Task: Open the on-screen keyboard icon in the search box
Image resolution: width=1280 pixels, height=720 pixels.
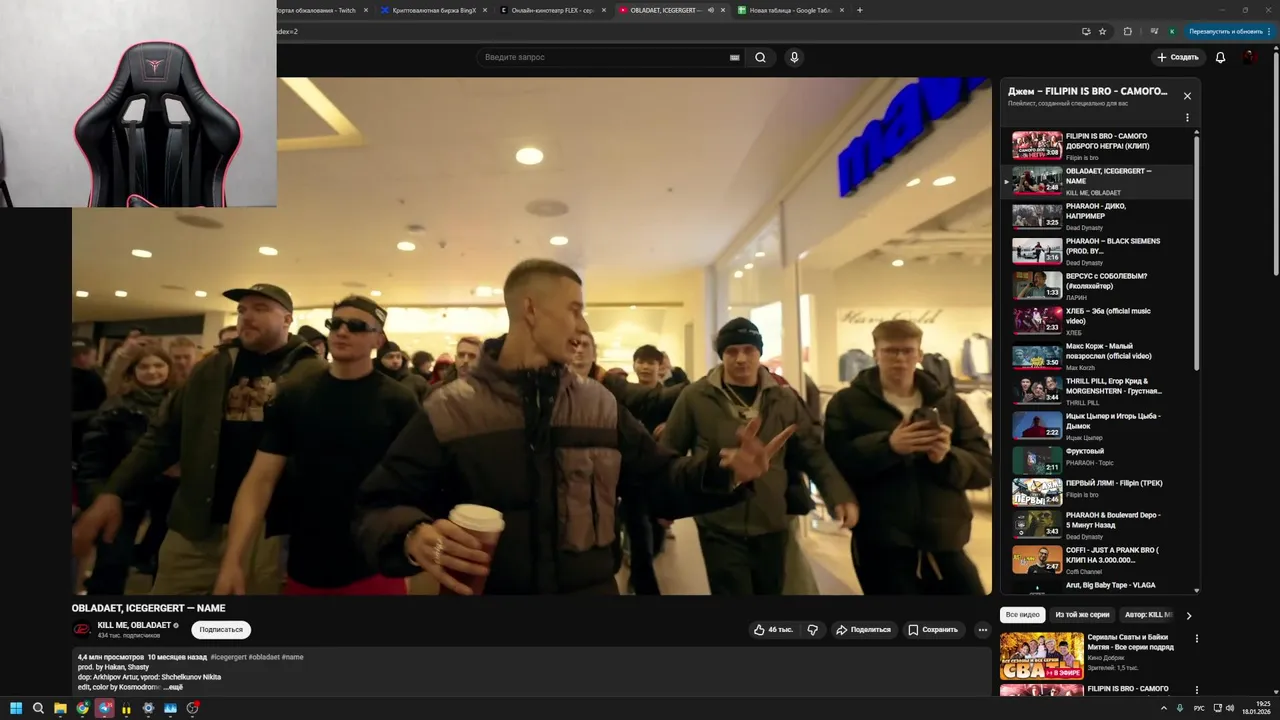Action: 735,58
